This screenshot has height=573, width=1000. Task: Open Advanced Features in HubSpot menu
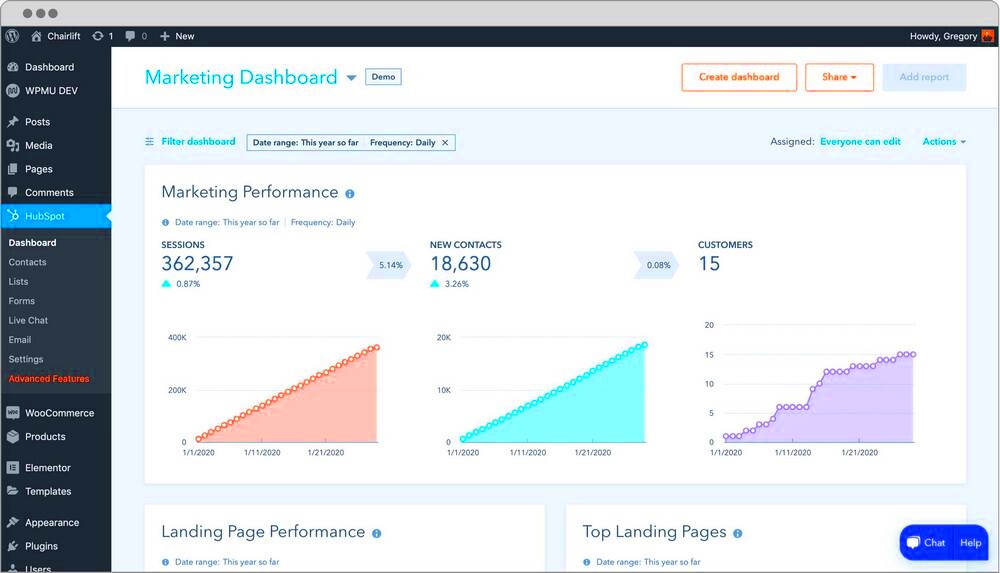click(x=49, y=379)
